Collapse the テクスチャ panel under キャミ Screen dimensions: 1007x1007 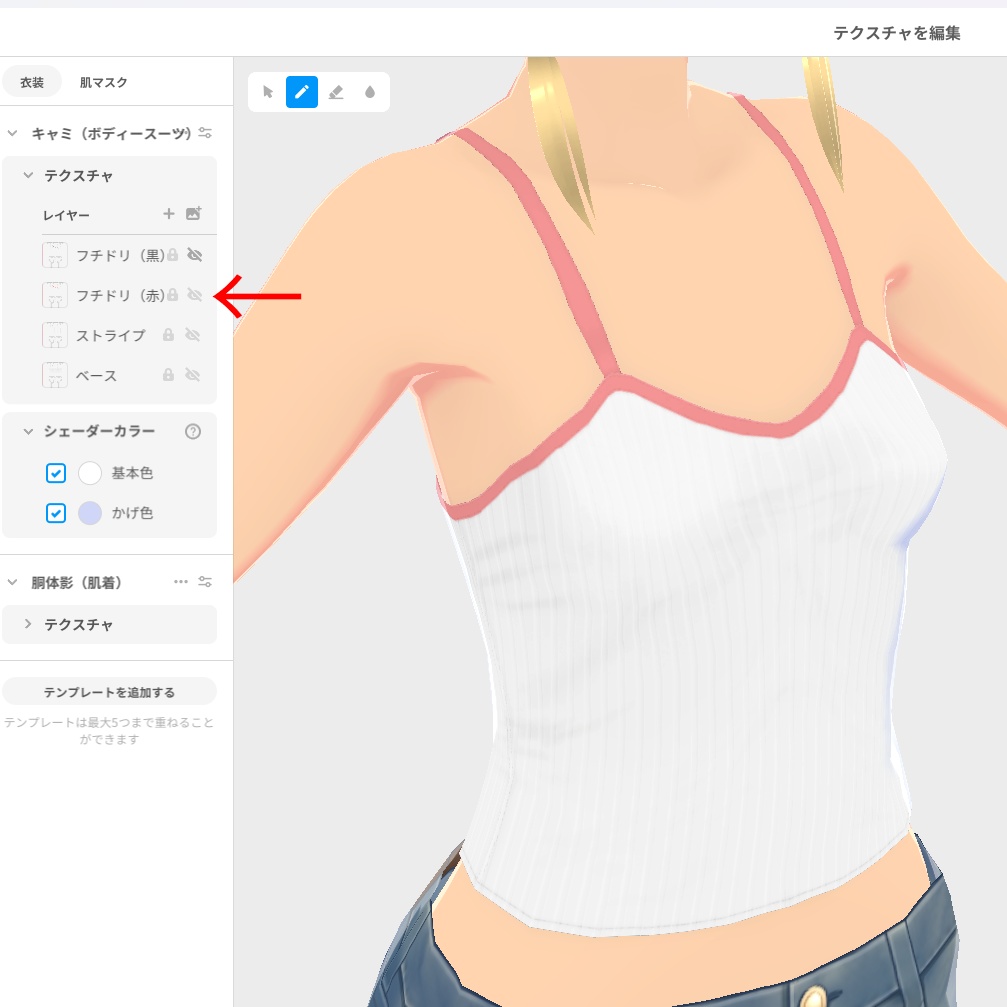point(28,175)
